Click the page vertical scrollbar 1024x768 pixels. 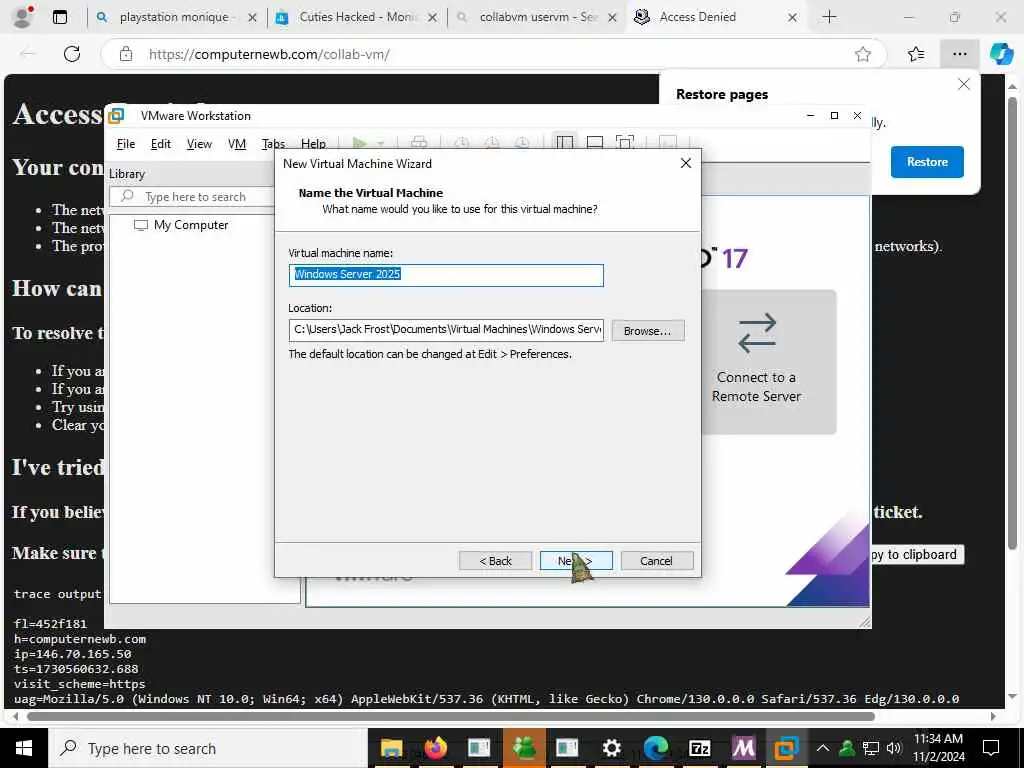(x=1013, y=323)
